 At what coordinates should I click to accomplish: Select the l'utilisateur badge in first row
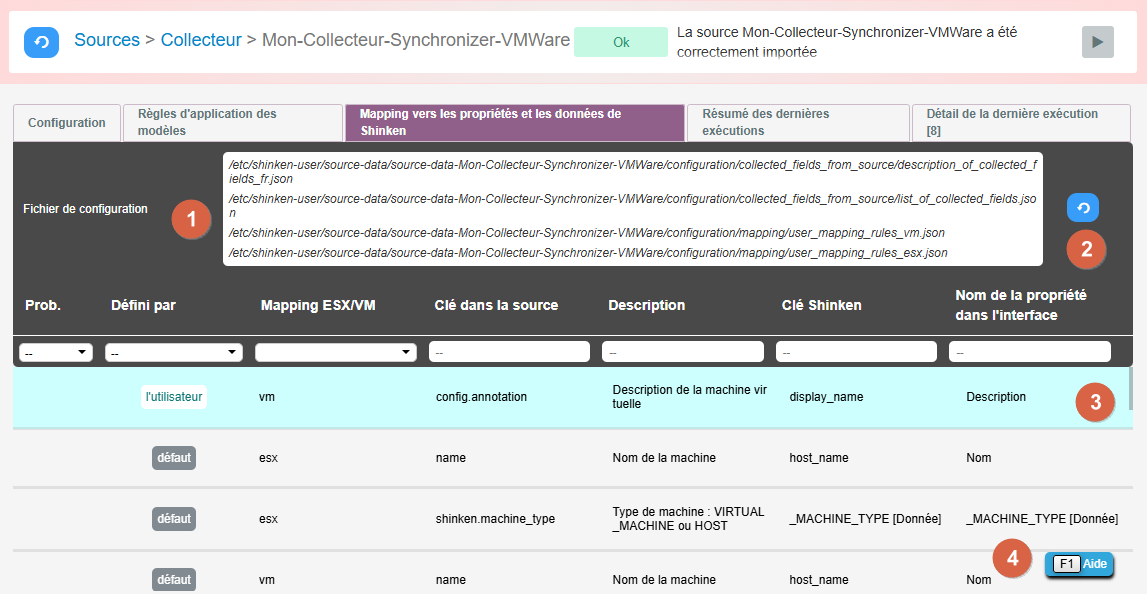(174, 397)
